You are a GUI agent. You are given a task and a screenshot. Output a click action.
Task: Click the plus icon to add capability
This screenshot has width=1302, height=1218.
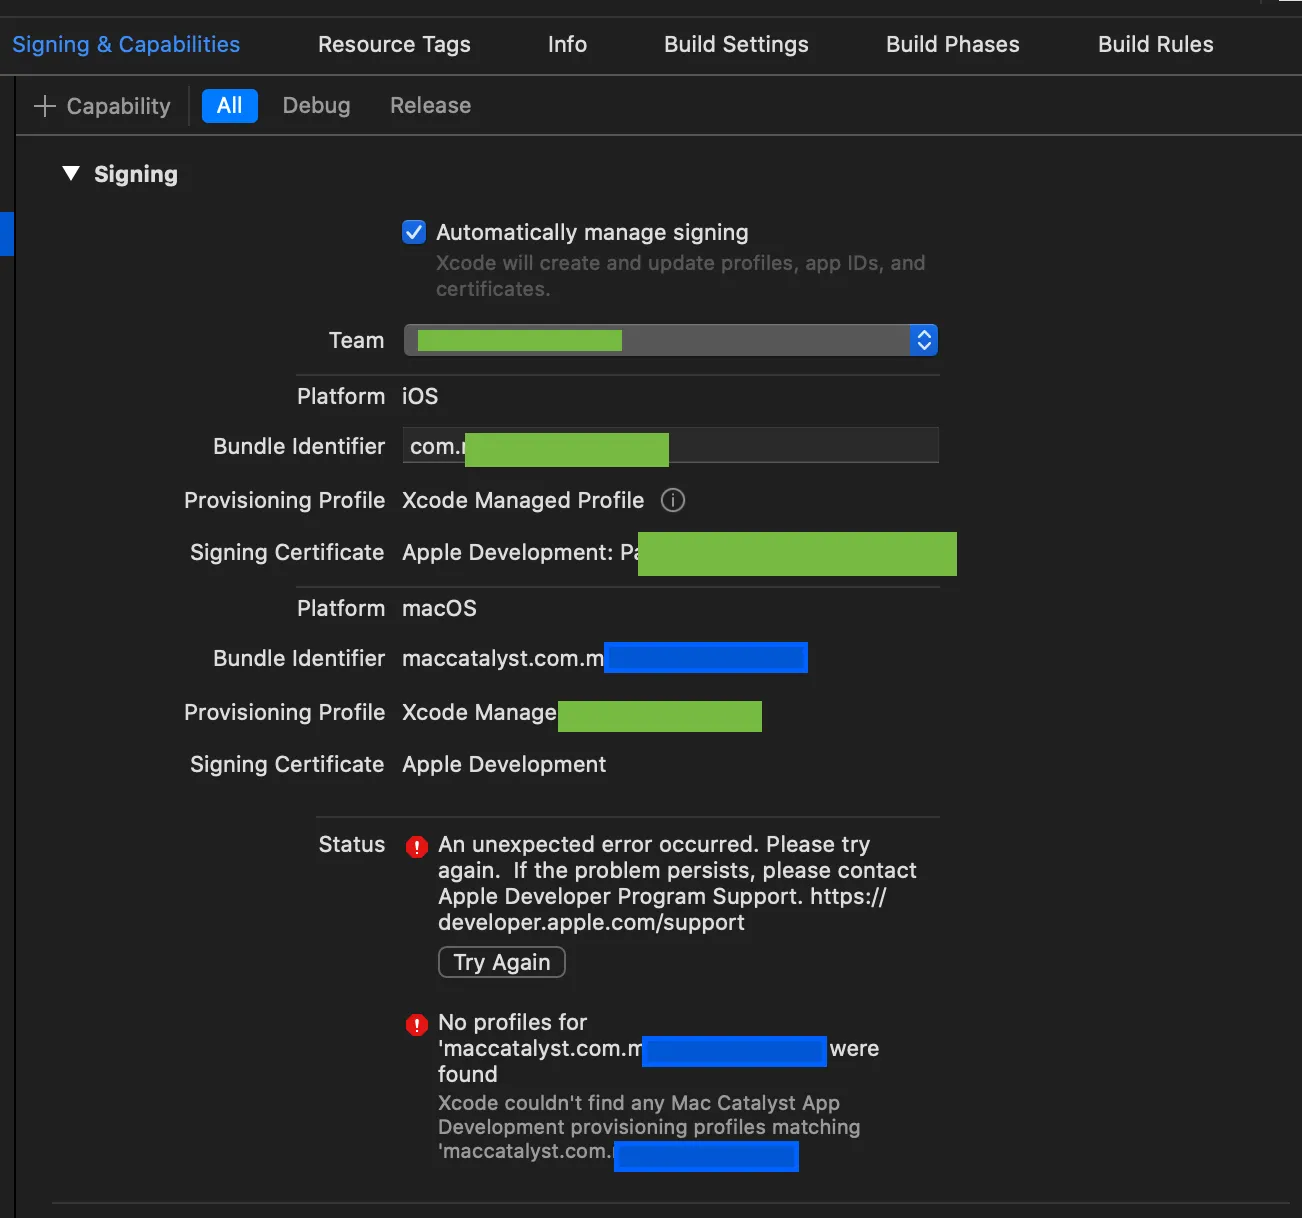tap(44, 106)
